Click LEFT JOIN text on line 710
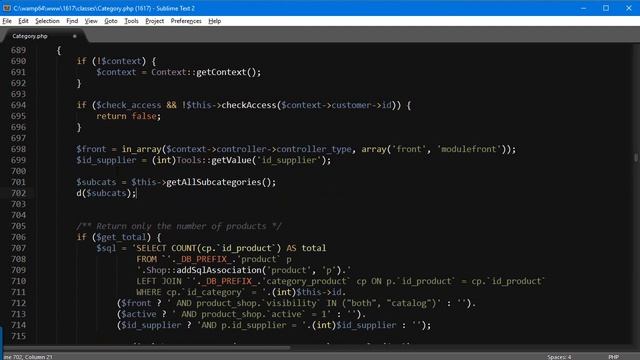 coord(159,281)
